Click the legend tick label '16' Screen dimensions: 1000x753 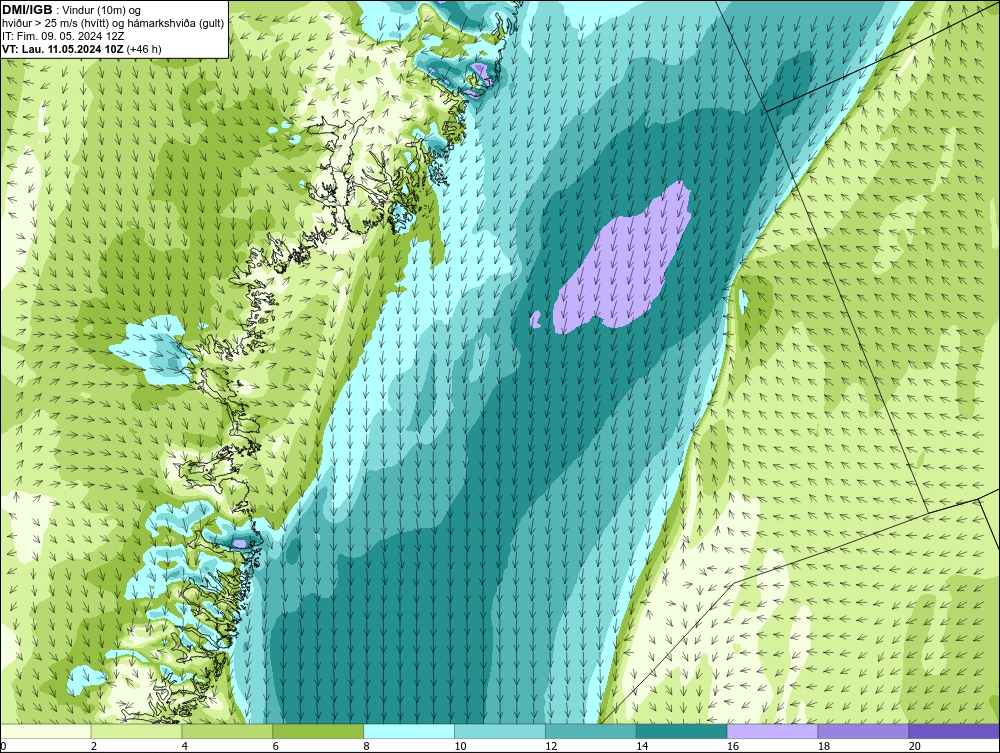click(733, 746)
